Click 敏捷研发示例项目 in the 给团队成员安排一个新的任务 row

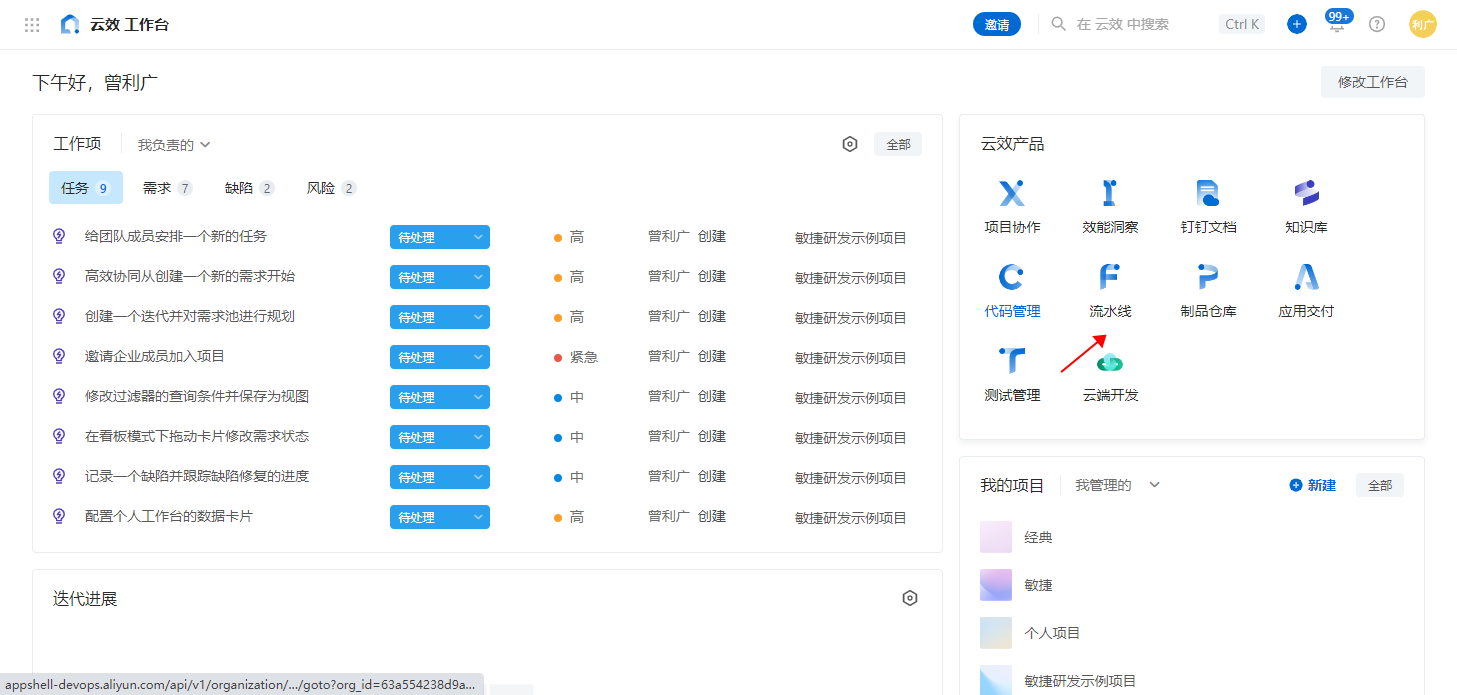click(851, 237)
